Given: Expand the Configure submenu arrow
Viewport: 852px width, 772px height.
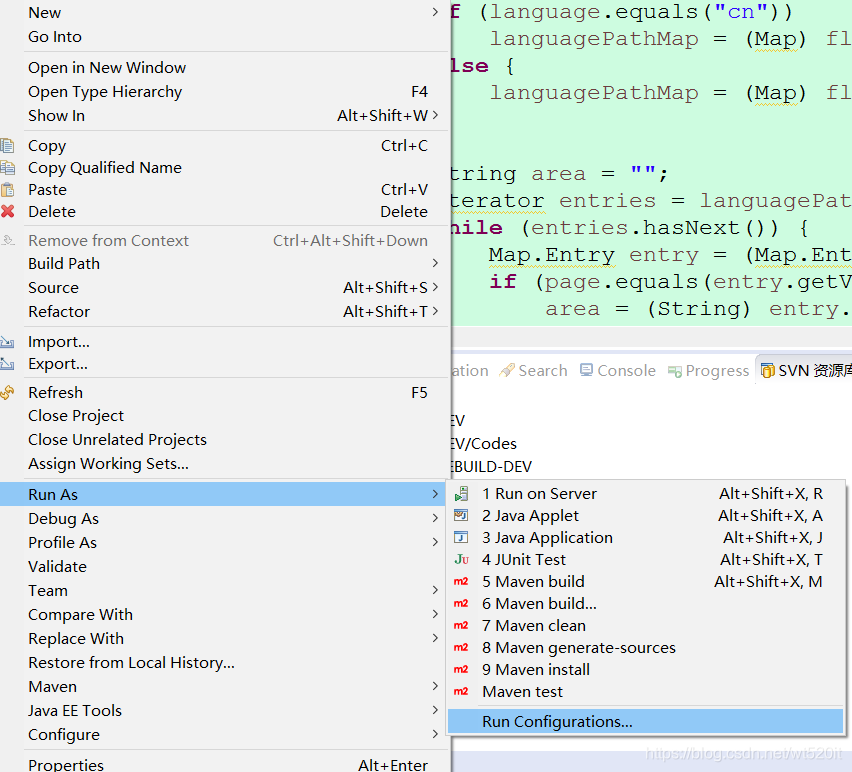Looking at the screenshot, I should [435, 734].
